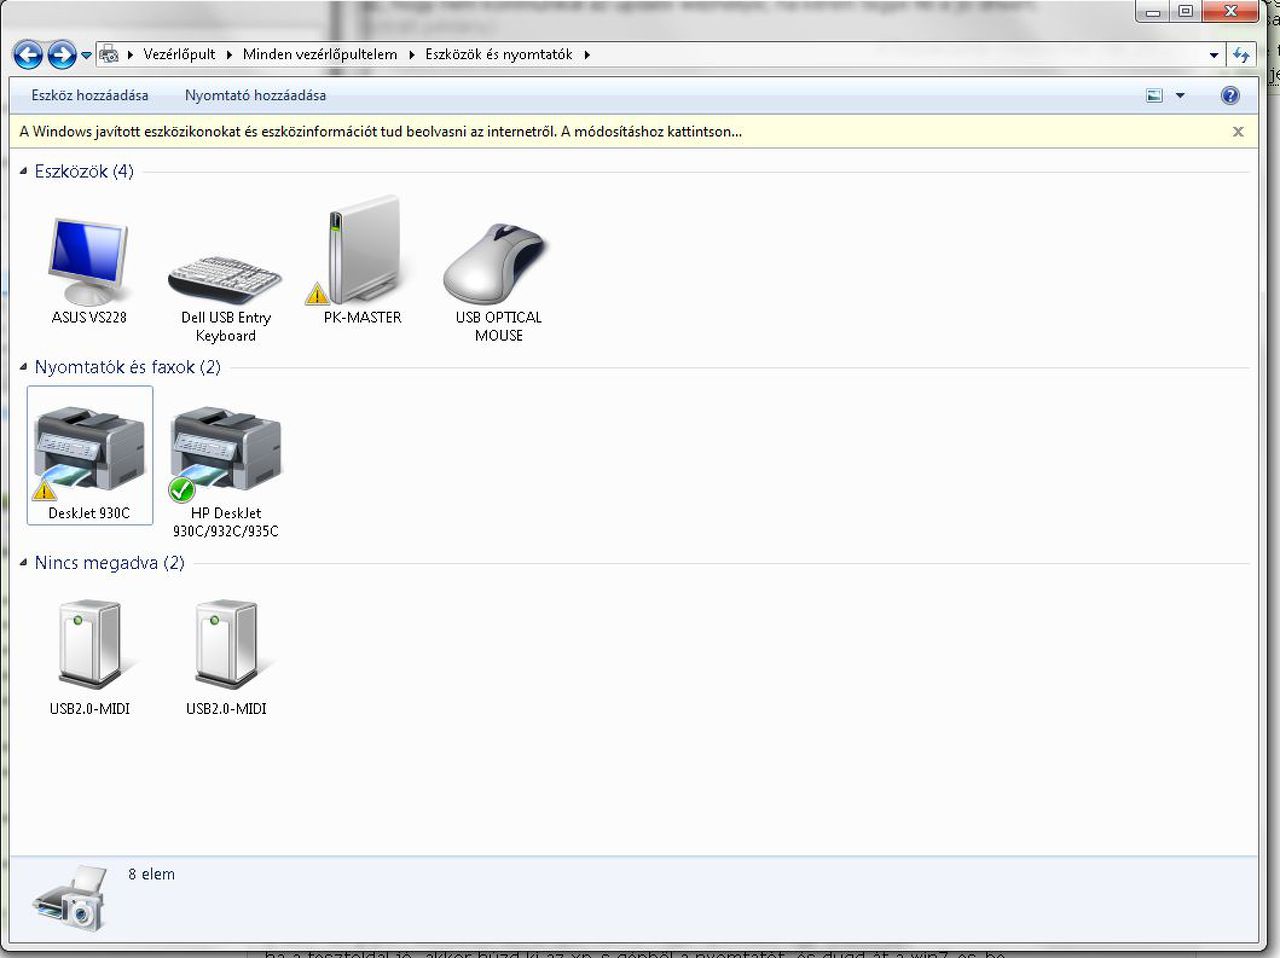Open the view options dropdown arrow
Image resolution: width=1280 pixels, height=958 pixels.
point(1180,95)
